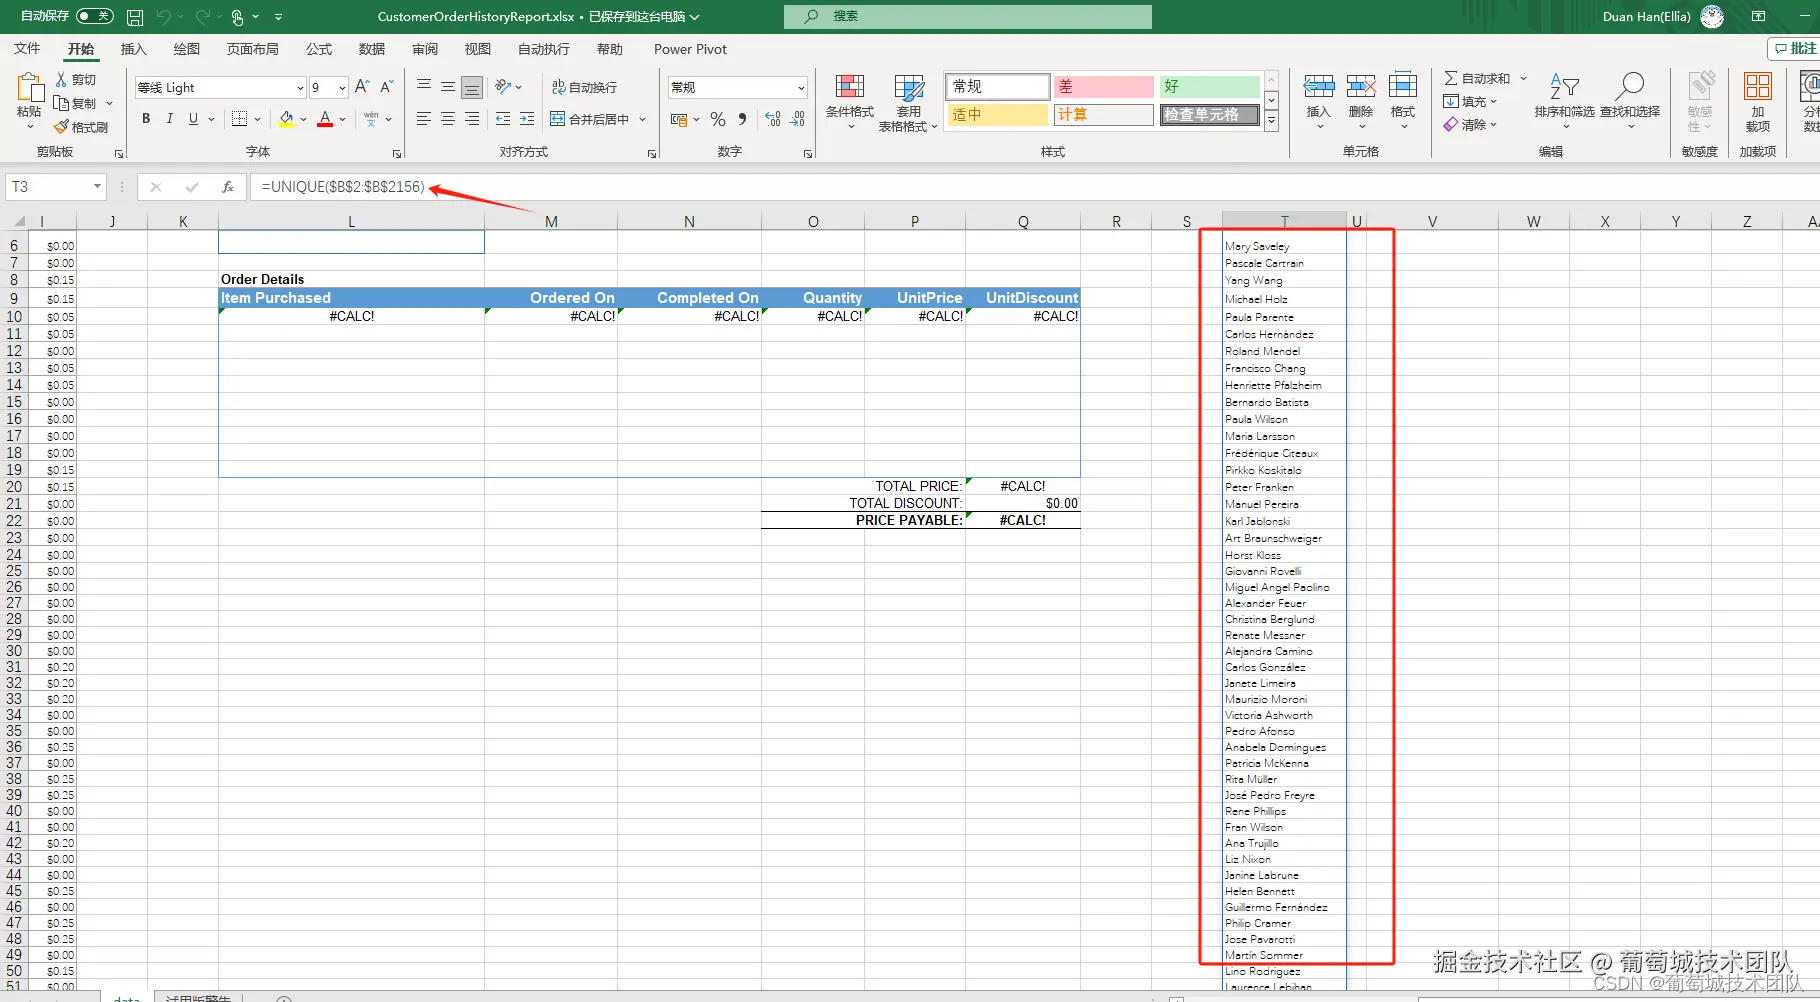Click the increase decimal places icon
The height and width of the screenshot is (1002, 1820).
click(x=773, y=119)
